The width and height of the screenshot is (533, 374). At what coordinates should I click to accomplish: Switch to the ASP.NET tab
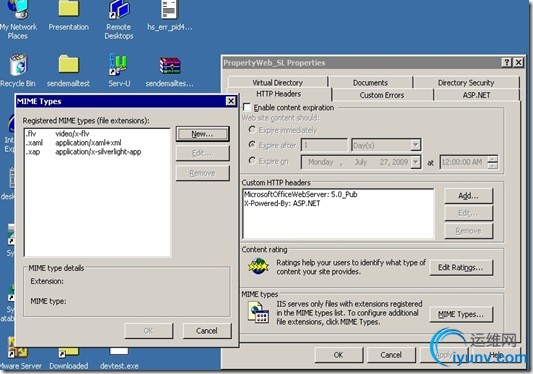click(x=476, y=95)
